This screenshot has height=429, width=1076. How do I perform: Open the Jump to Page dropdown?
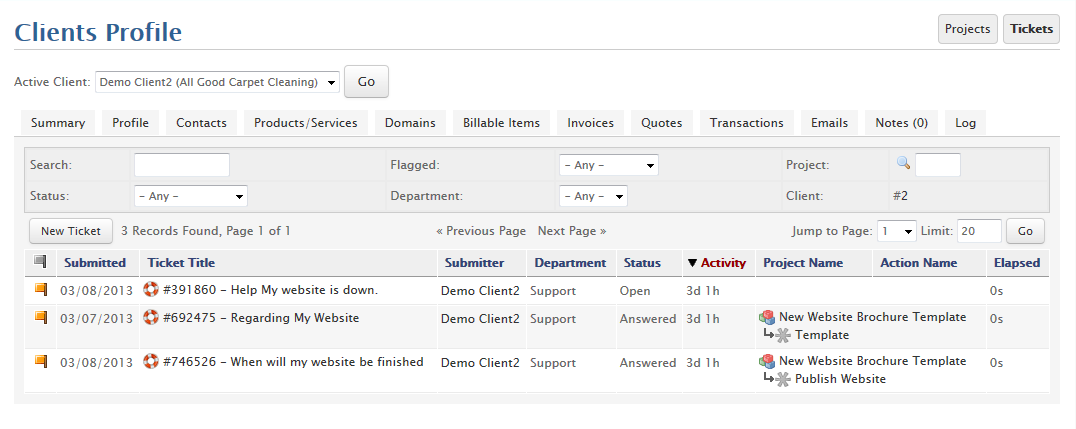click(x=896, y=231)
